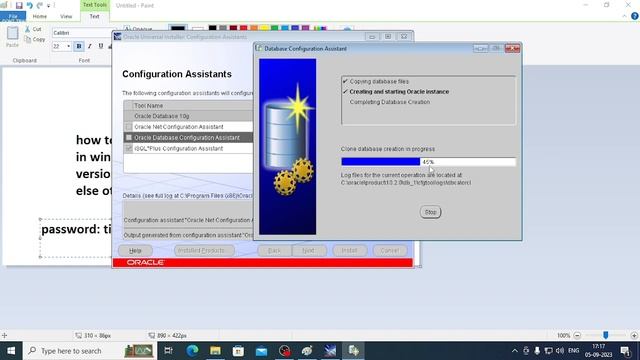Select the 'Oracle Database 10g' row
This screenshot has height=360, width=640.
tap(188, 116)
